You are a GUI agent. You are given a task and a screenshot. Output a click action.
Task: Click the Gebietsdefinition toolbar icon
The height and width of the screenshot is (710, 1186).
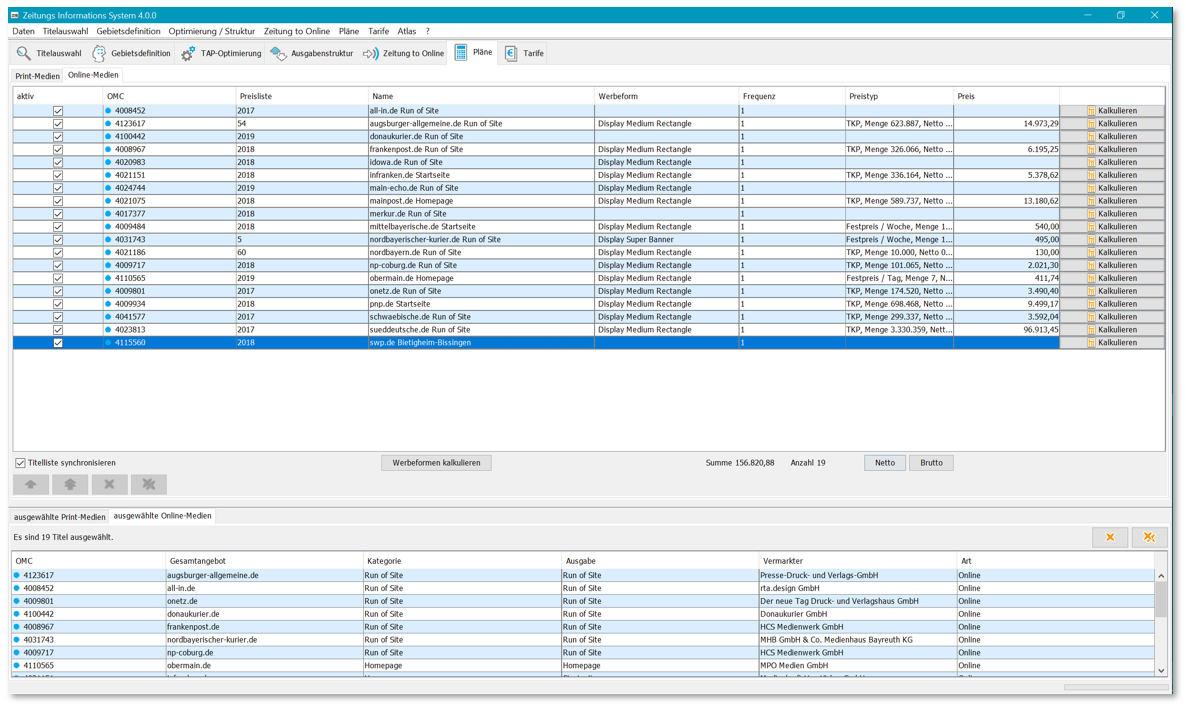coord(99,54)
